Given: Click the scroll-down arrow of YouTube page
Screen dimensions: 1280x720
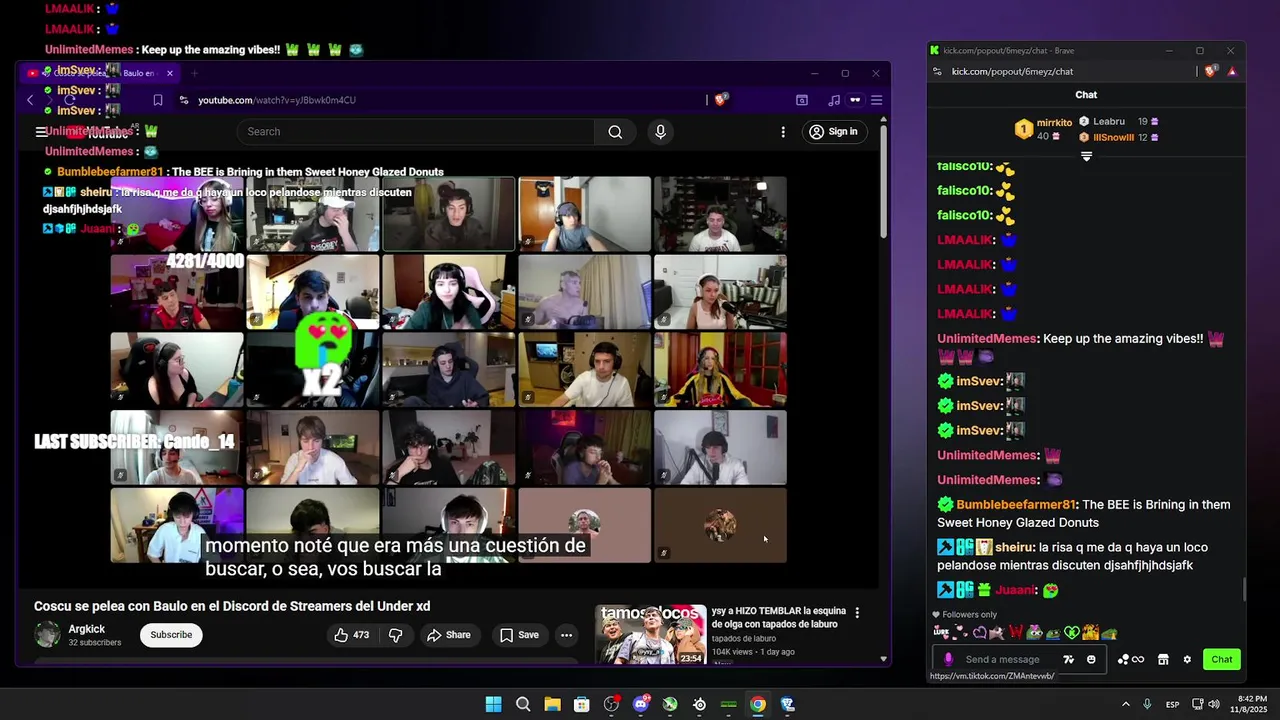Looking at the screenshot, I should point(883,659).
